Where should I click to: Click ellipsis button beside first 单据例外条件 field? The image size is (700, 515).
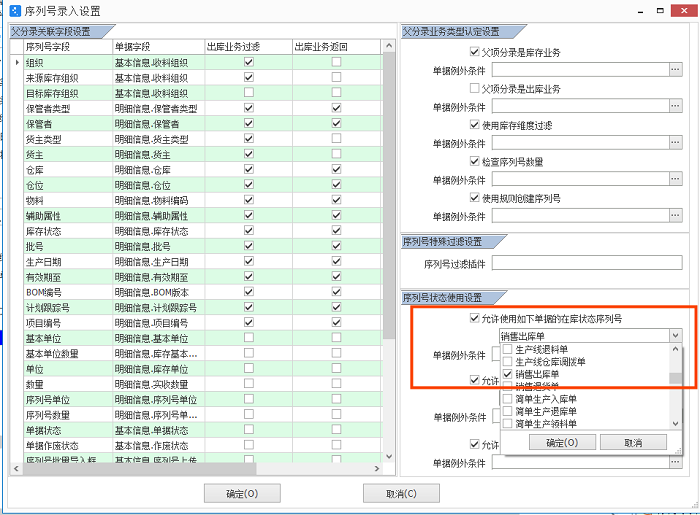coord(676,70)
